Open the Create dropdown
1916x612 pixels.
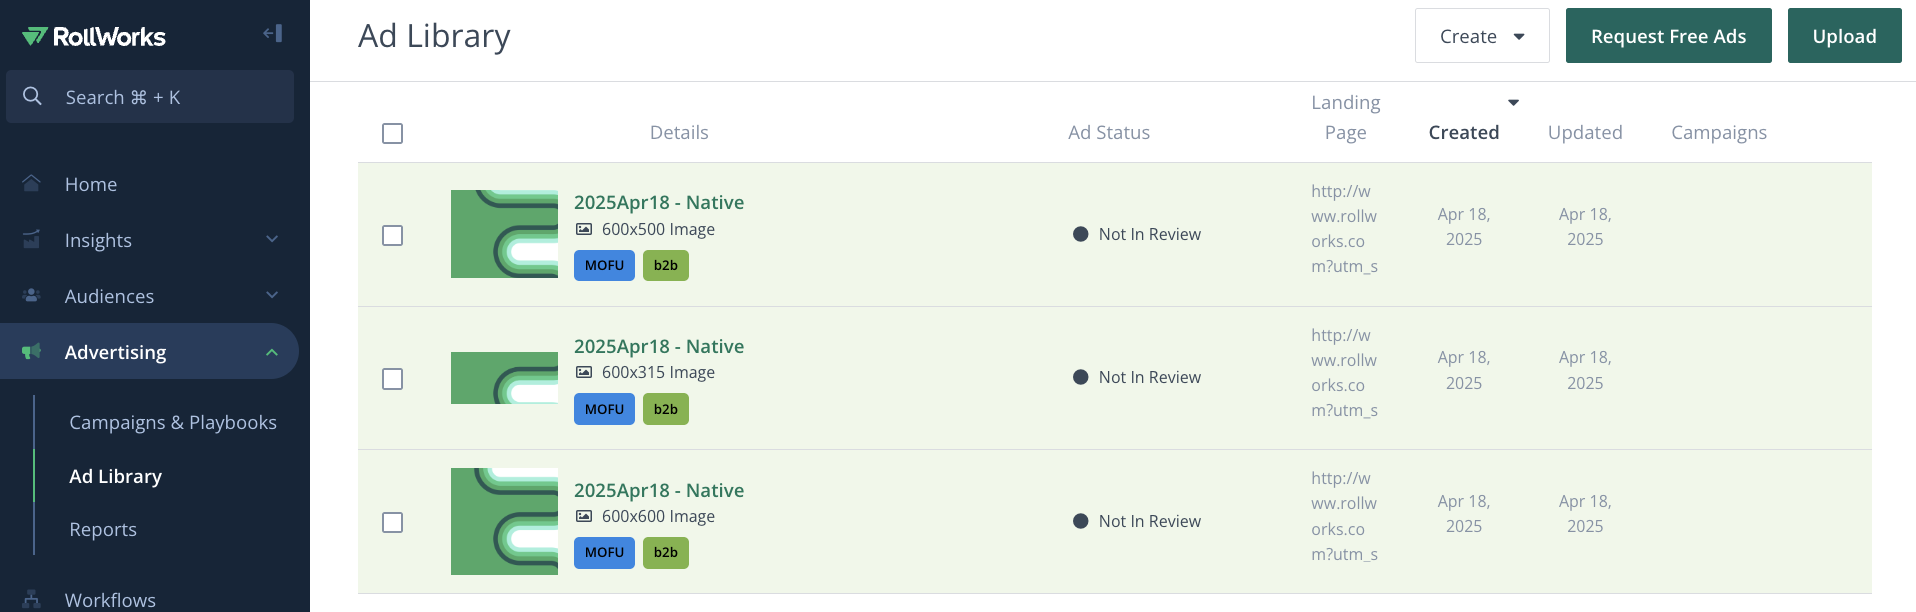[x=1482, y=36]
